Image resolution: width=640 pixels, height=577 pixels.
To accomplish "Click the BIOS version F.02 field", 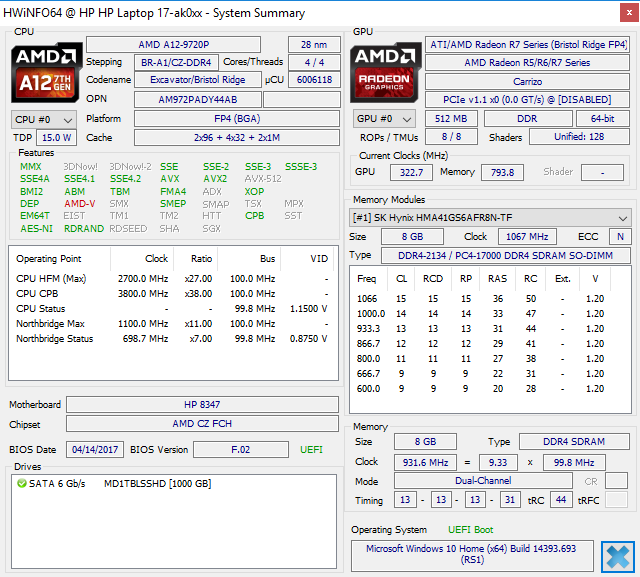I will (241, 450).
